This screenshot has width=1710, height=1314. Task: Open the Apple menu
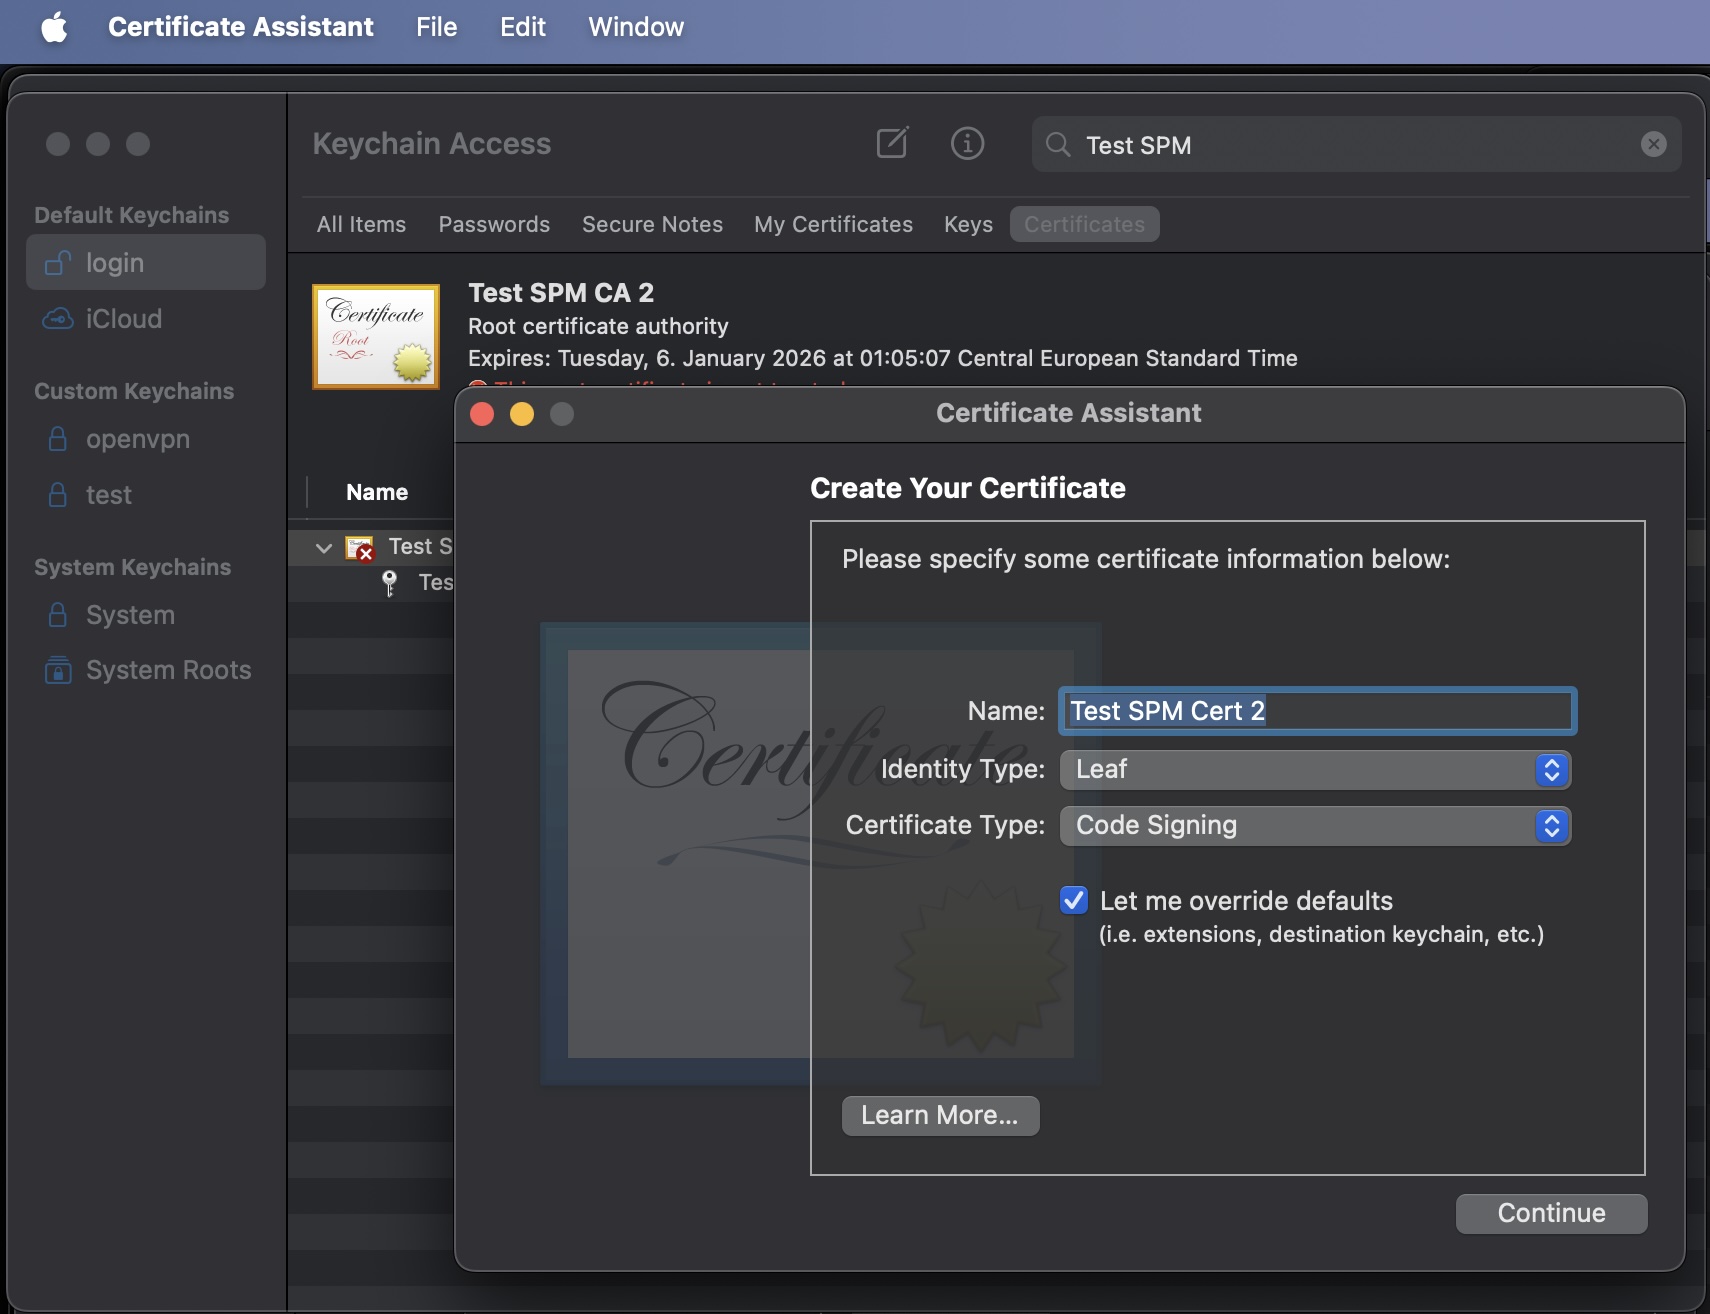point(55,27)
